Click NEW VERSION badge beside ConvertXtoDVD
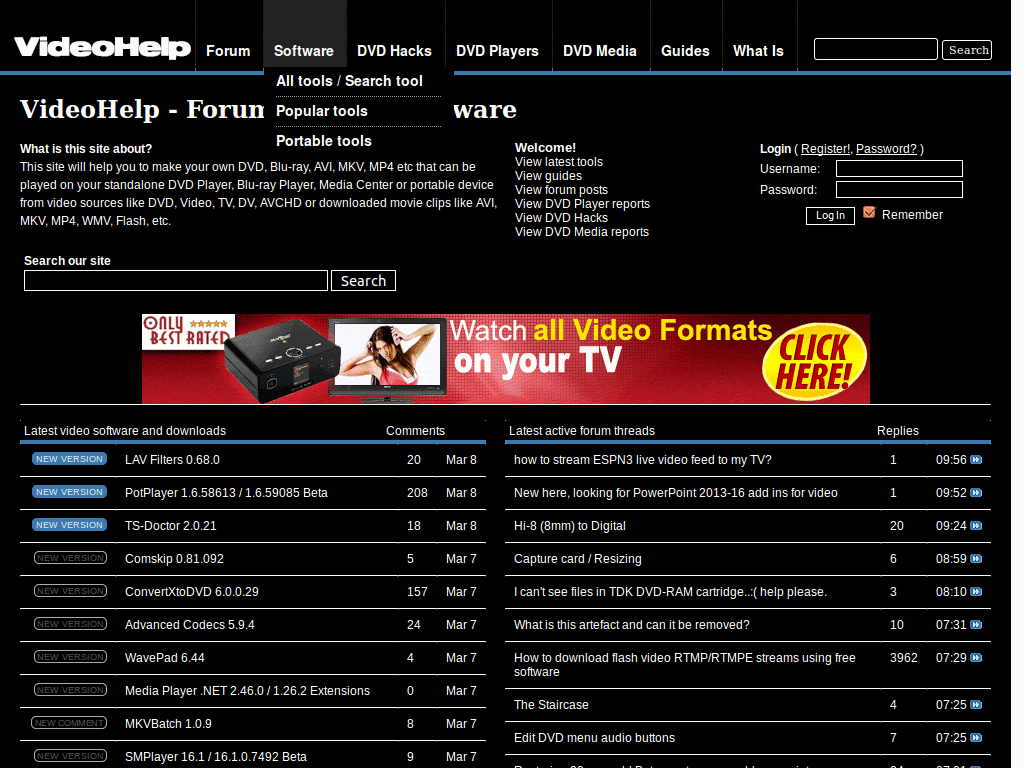 coord(70,591)
